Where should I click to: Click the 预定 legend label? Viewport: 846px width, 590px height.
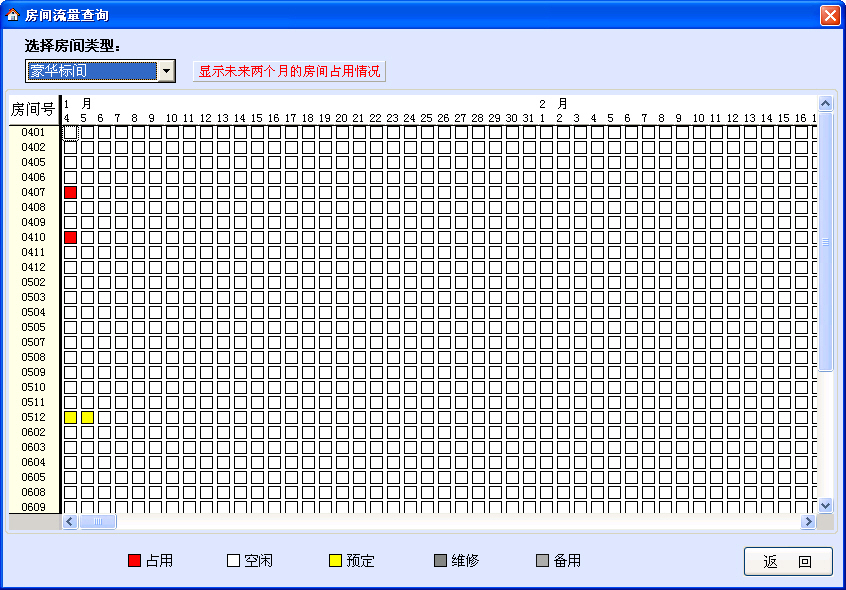tap(360, 561)
